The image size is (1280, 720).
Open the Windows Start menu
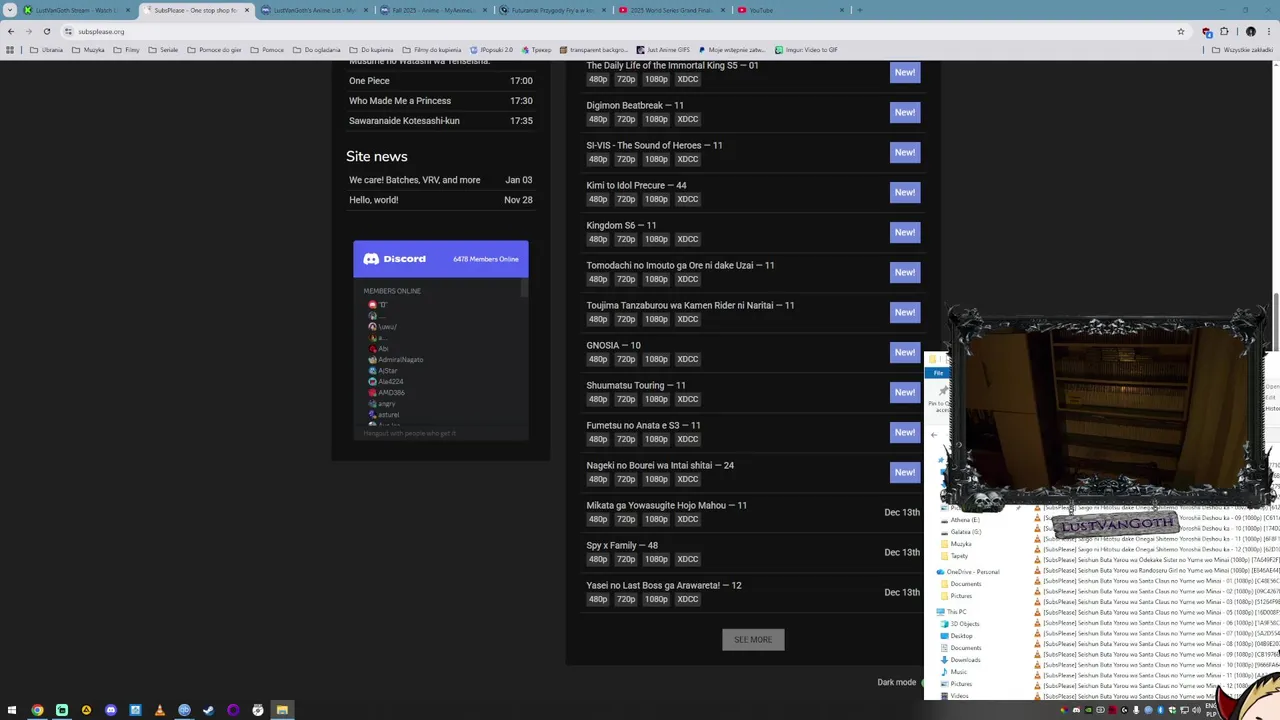point(11,710)
